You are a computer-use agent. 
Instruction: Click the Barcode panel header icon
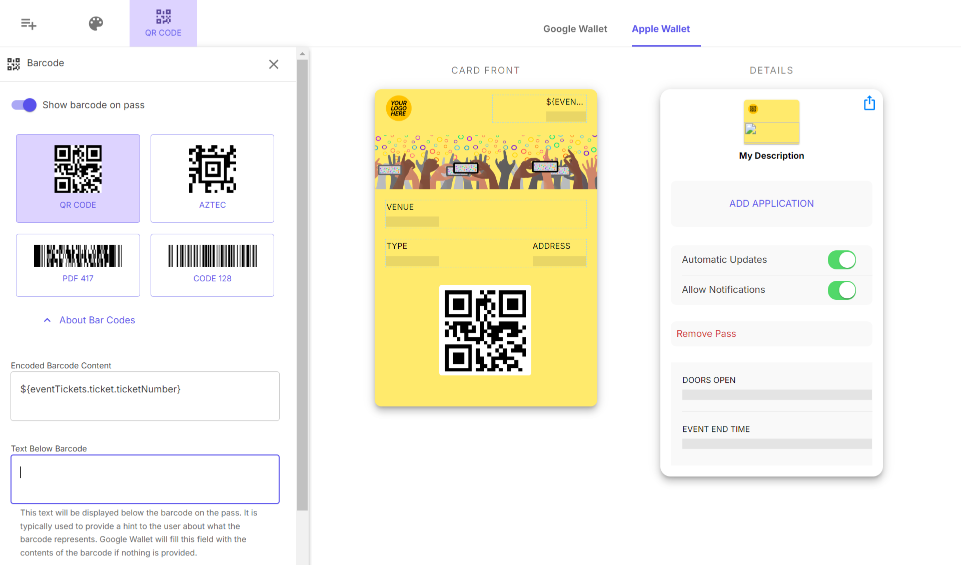point(13,64)
